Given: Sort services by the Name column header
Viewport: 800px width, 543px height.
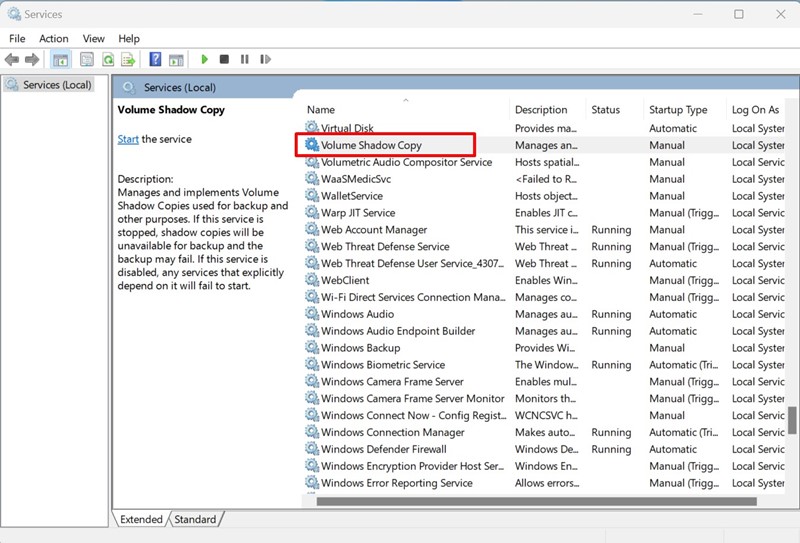Looking at the screenshot, I should point(321,110).
